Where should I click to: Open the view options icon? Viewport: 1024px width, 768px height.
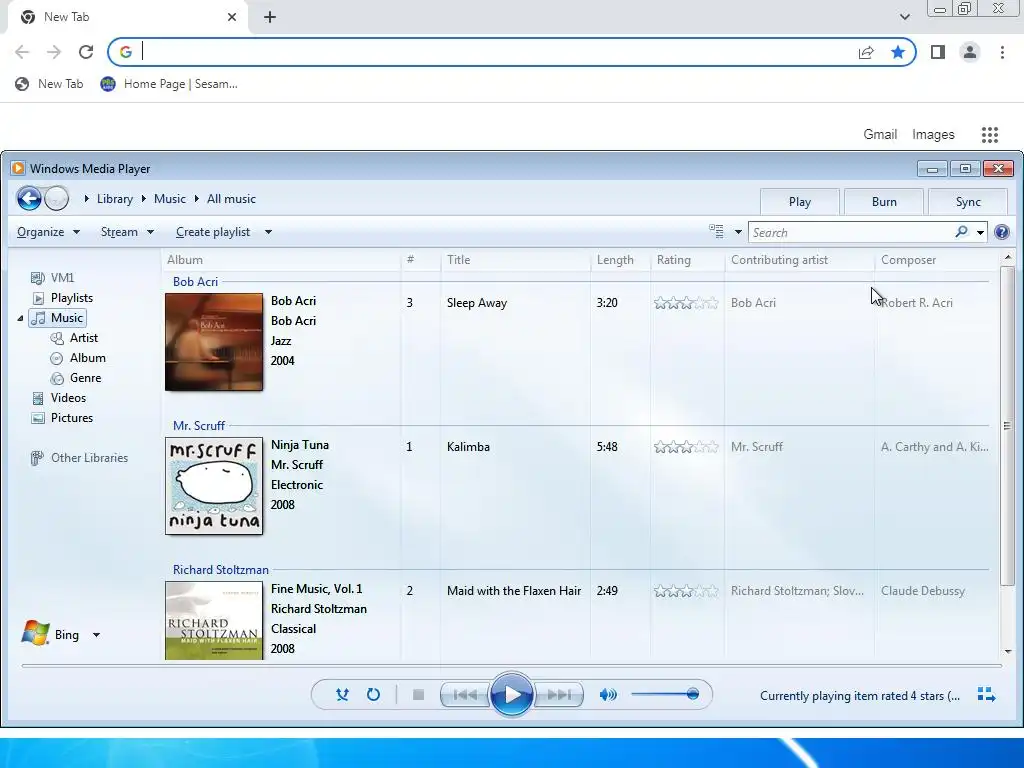click(x=716, y=231)
